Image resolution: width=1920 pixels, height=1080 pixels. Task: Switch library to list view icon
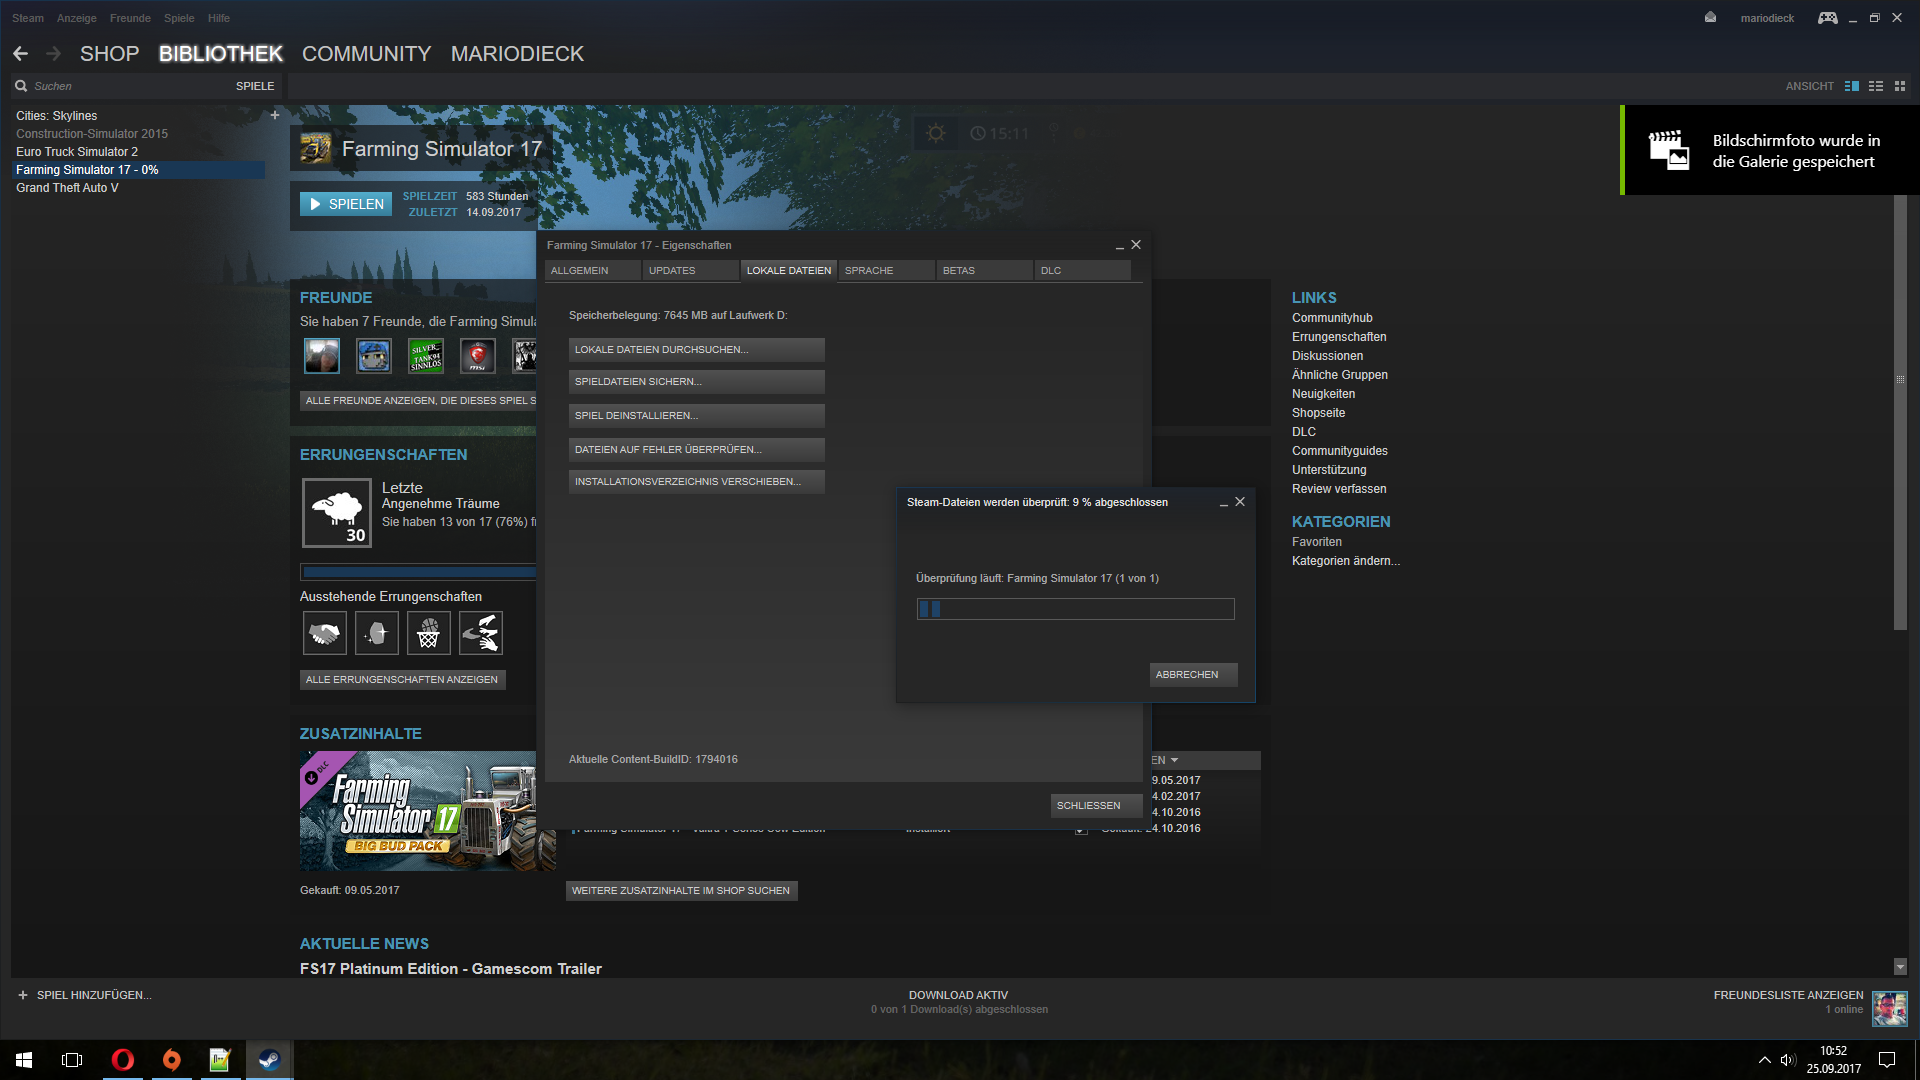tap(1876, 86)
